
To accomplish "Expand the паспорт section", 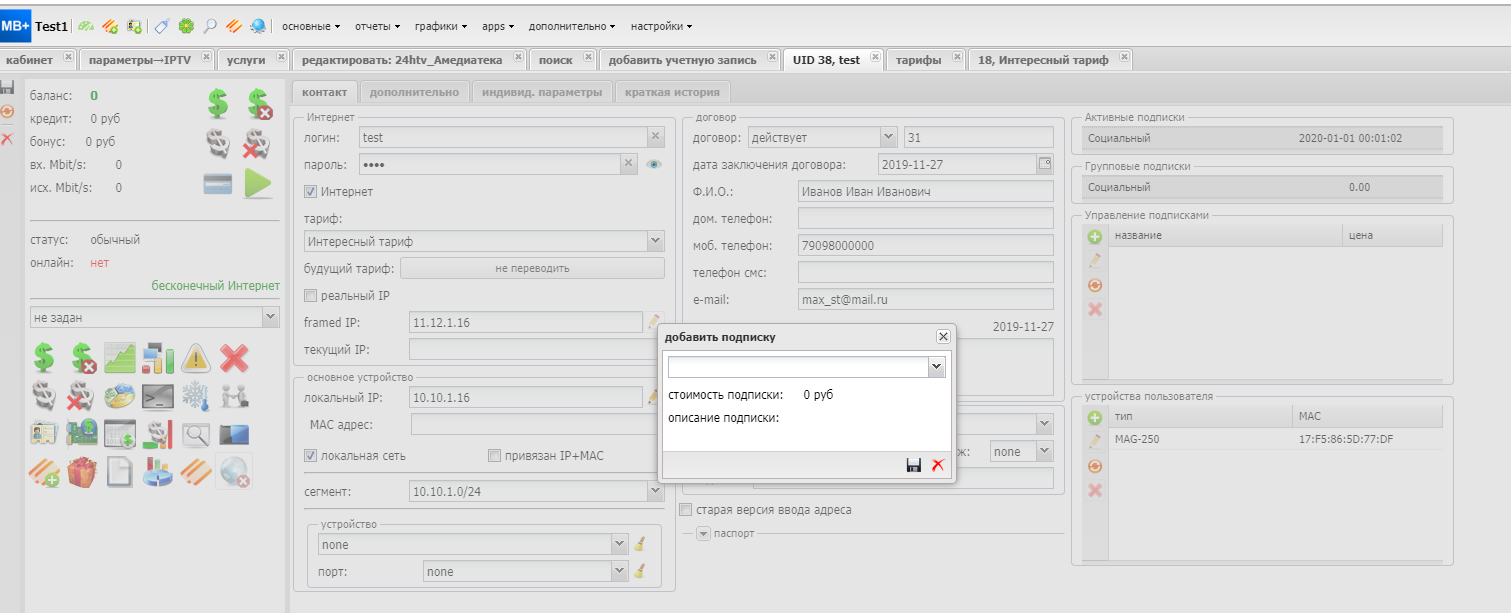I will pyautogui.click(x=702, y=533).
